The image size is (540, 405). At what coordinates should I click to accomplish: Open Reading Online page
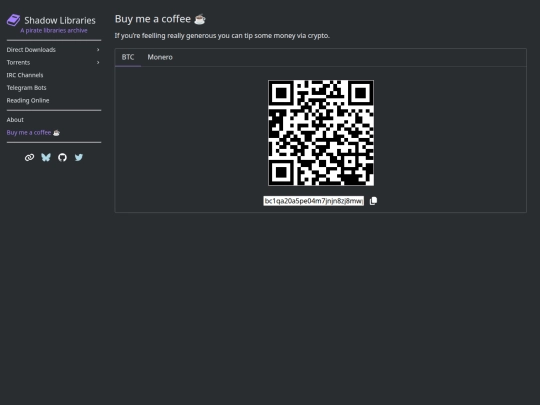point(28,101)
